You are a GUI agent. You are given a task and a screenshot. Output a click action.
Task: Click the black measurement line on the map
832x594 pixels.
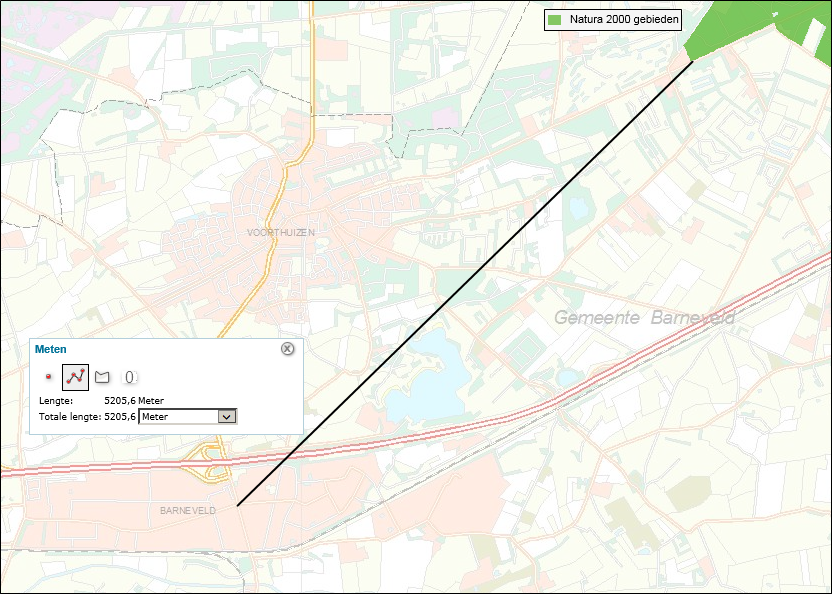[465, 284]
